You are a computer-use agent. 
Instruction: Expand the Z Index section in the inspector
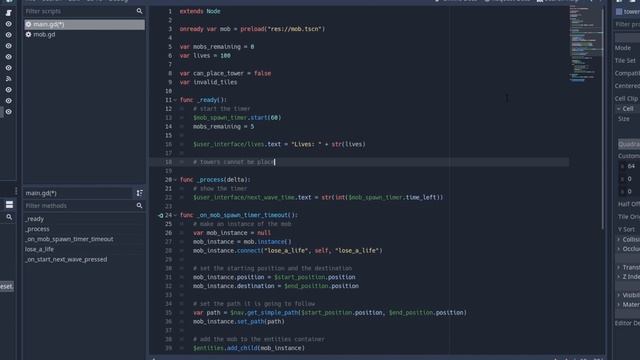619,277
